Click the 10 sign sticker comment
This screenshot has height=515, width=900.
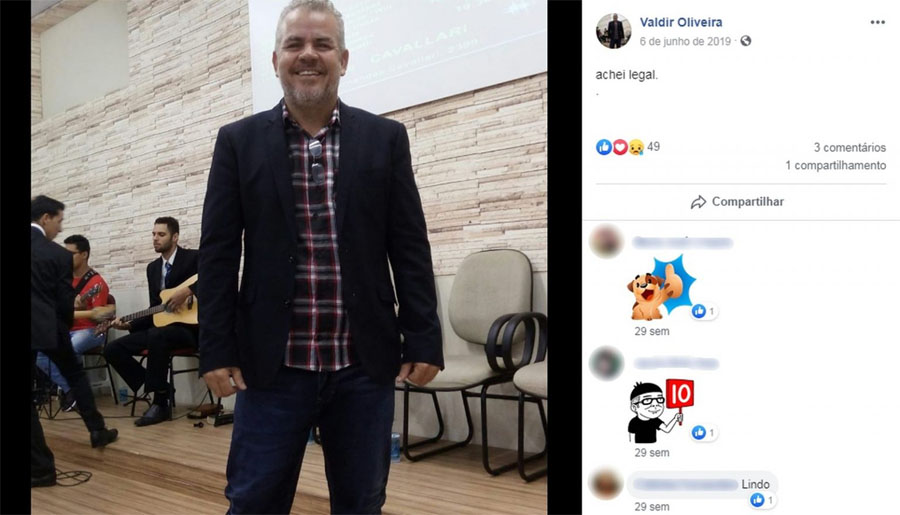tap(661, 411)
